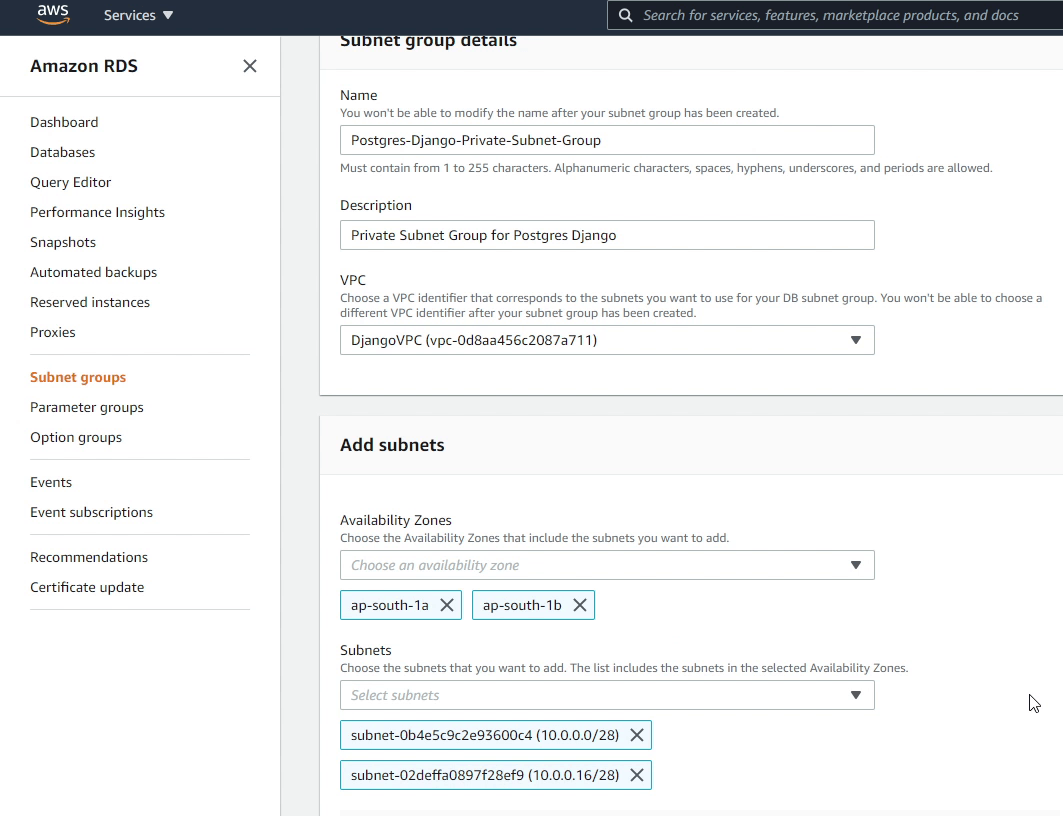Remove subnet 10.0.0.16/28 from selection
The image size is (1063, 816).
(x=636, y=775)
